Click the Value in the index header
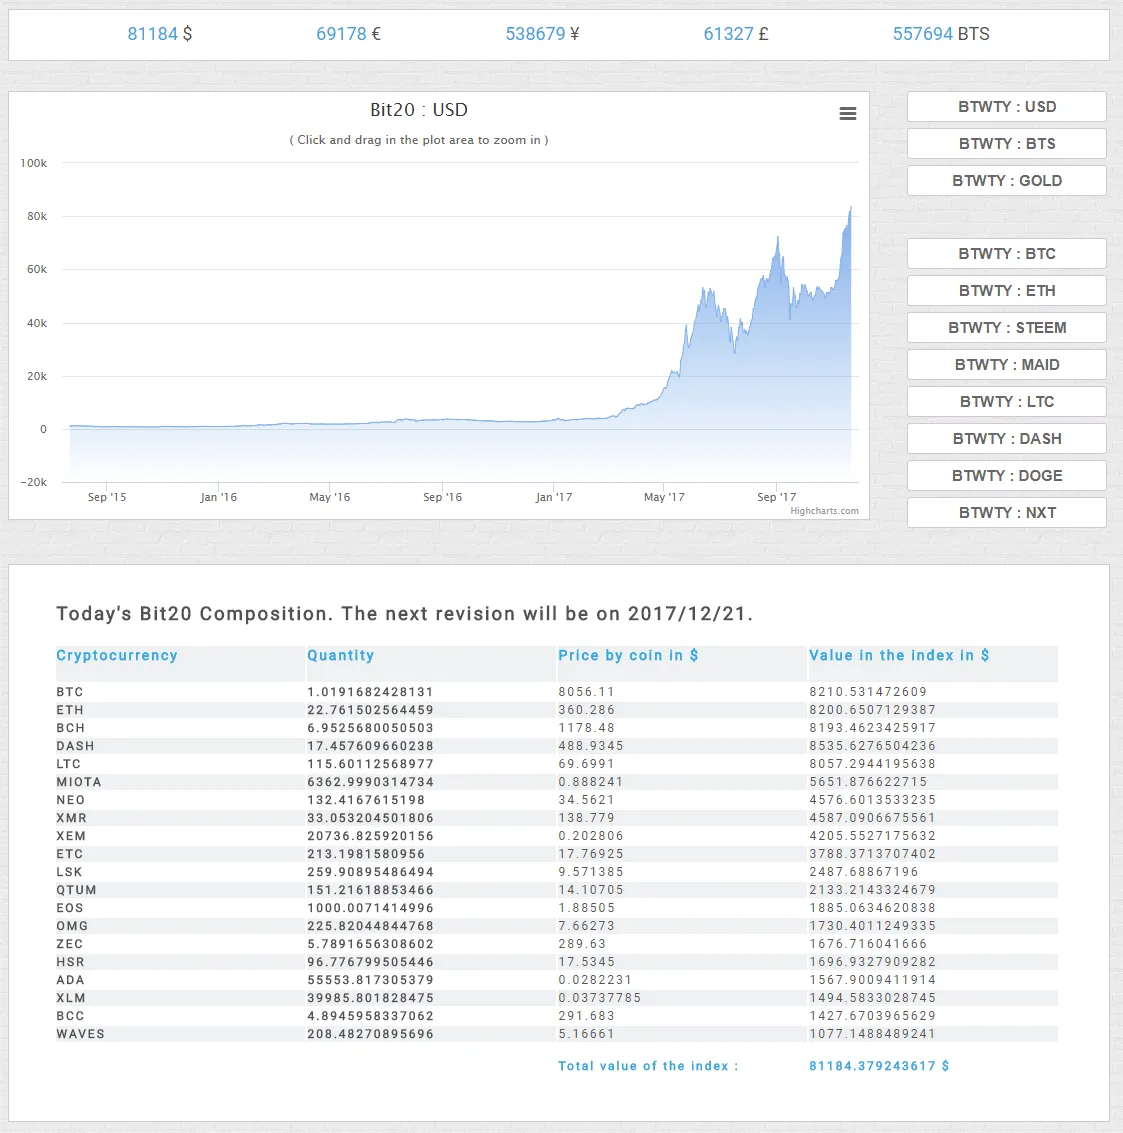The height and width of the screenshot is (1133, 1123). click(x=899, y=655)
